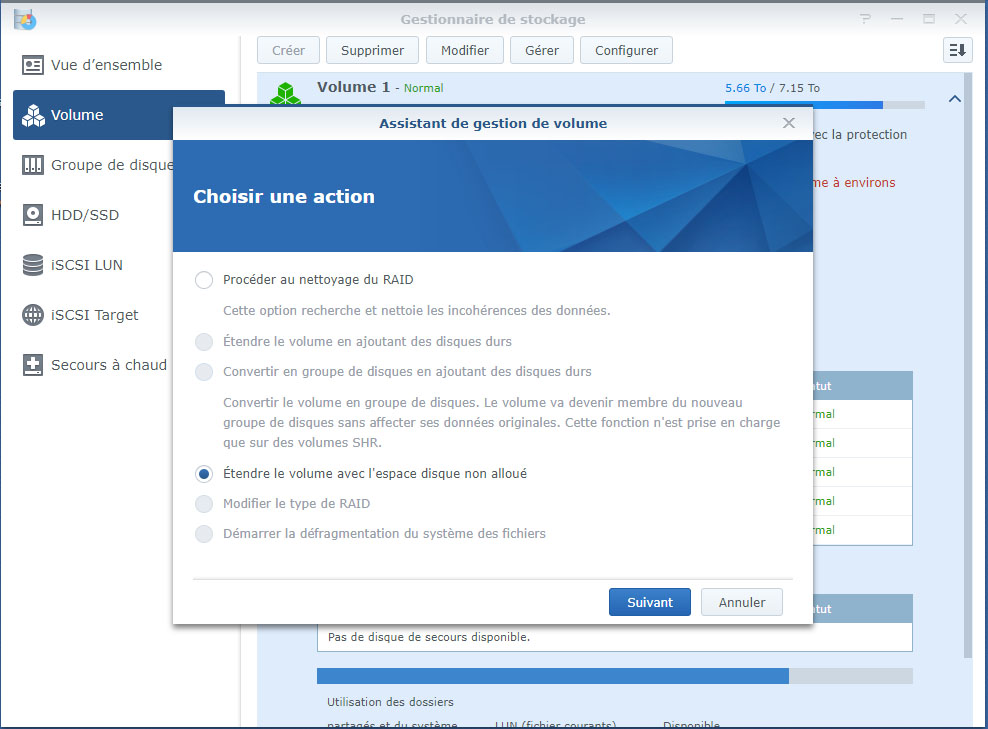Click the Volume cubes icon in sidebar

coord(33,115)
